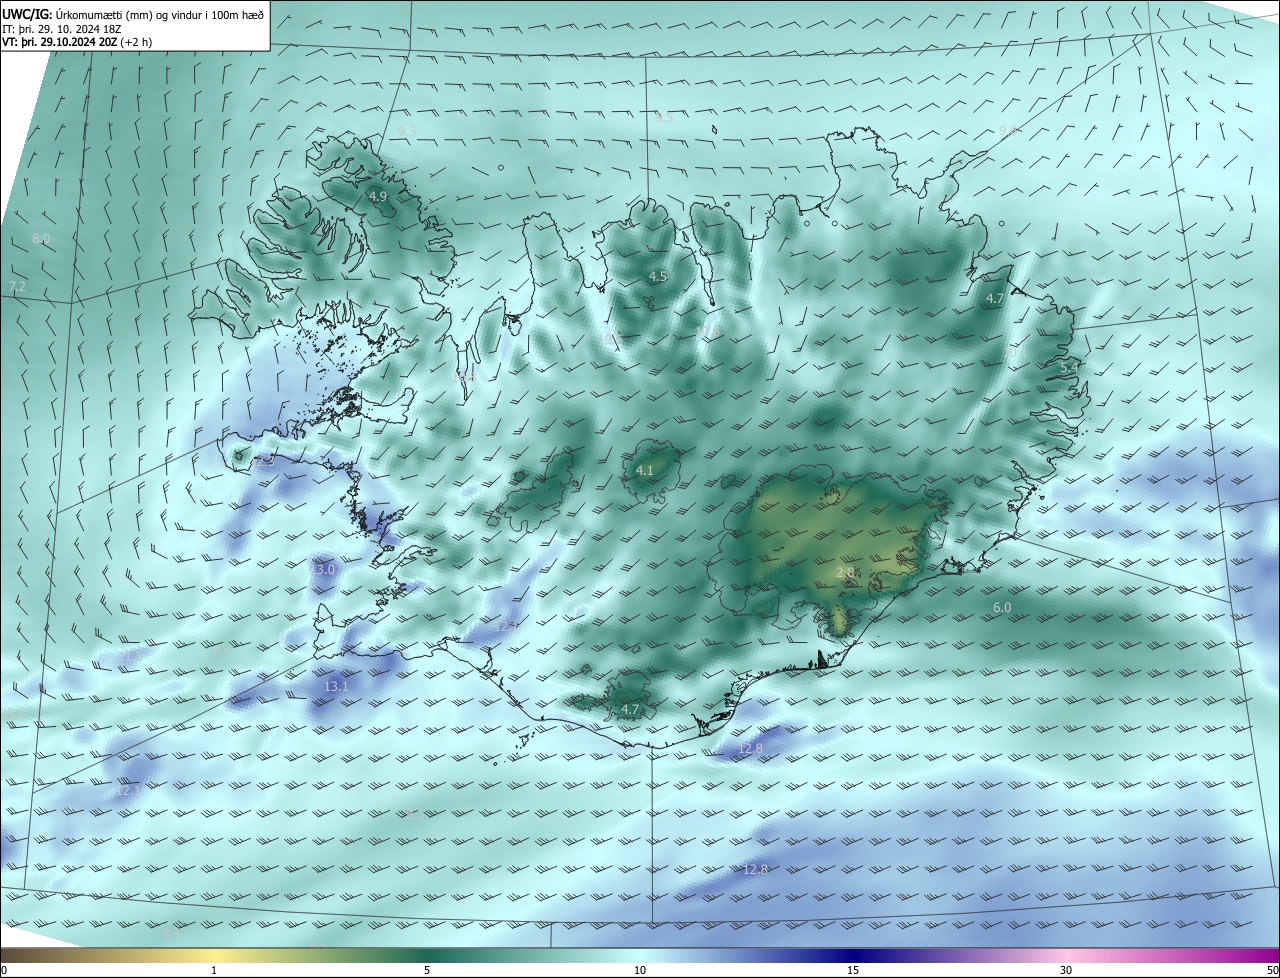Click the 2.8 value on the yellow glacier area

coord(845,573)
